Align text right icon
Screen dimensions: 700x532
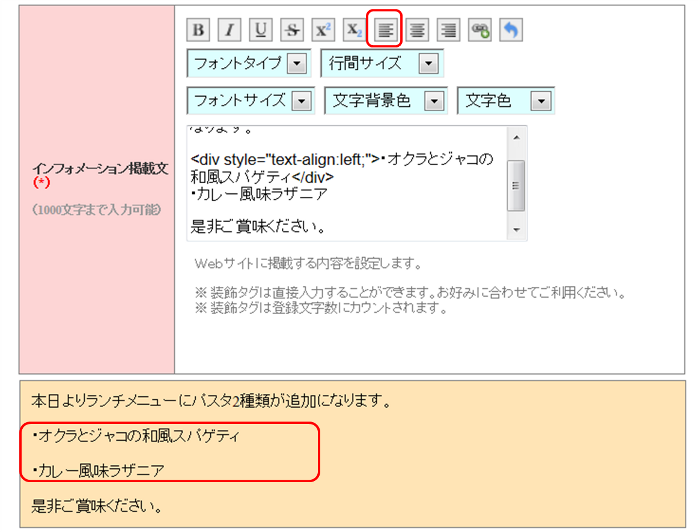click(x=448, y=30)
